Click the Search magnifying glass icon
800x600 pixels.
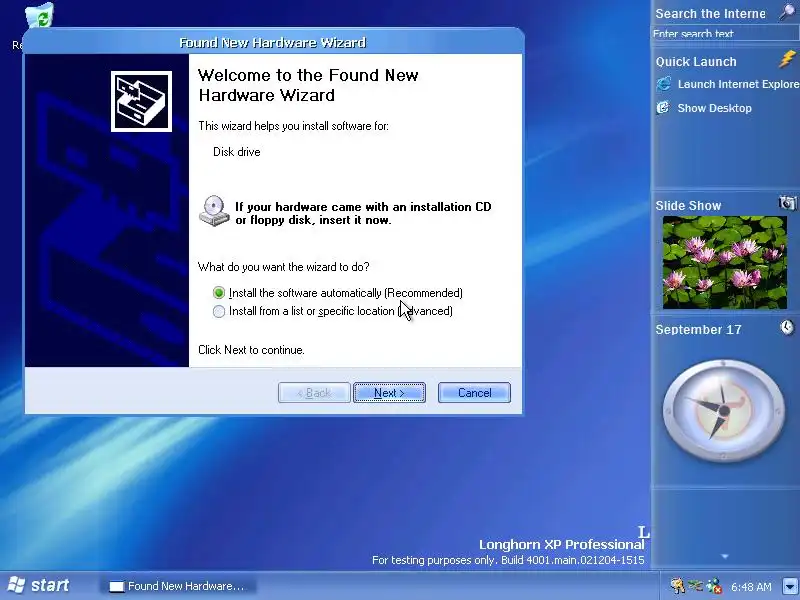(x=788, y=12)
